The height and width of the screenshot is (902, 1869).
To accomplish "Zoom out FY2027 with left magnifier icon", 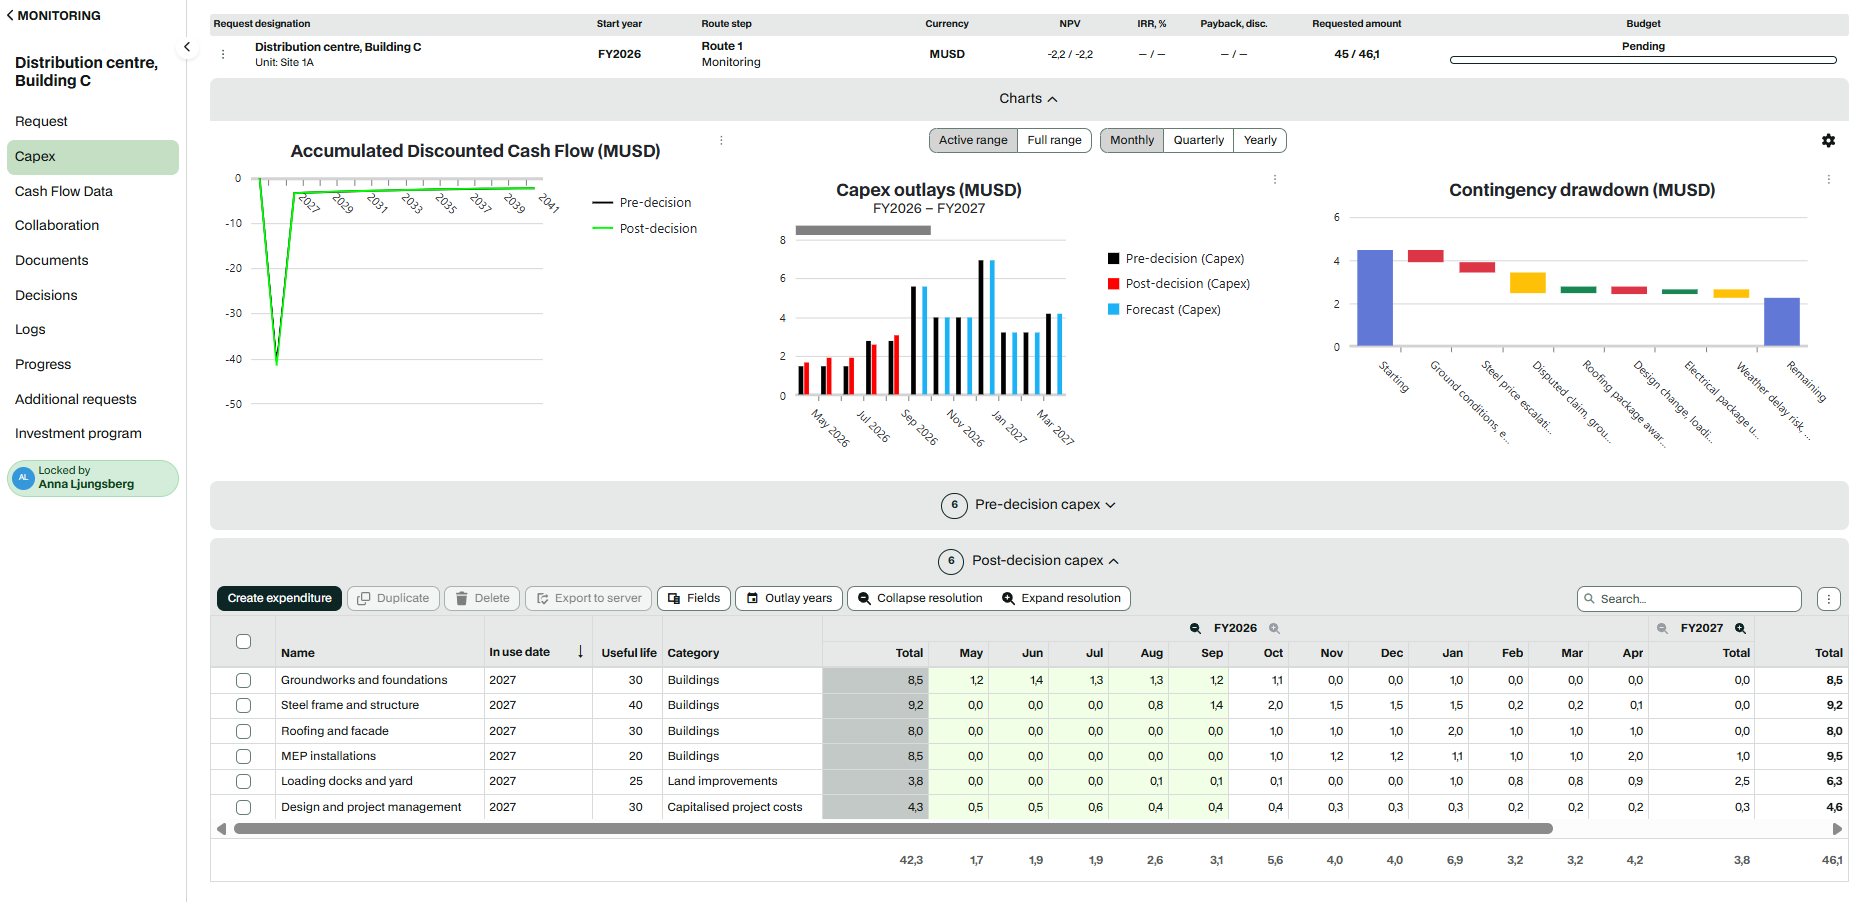I will click(1662, 628).
